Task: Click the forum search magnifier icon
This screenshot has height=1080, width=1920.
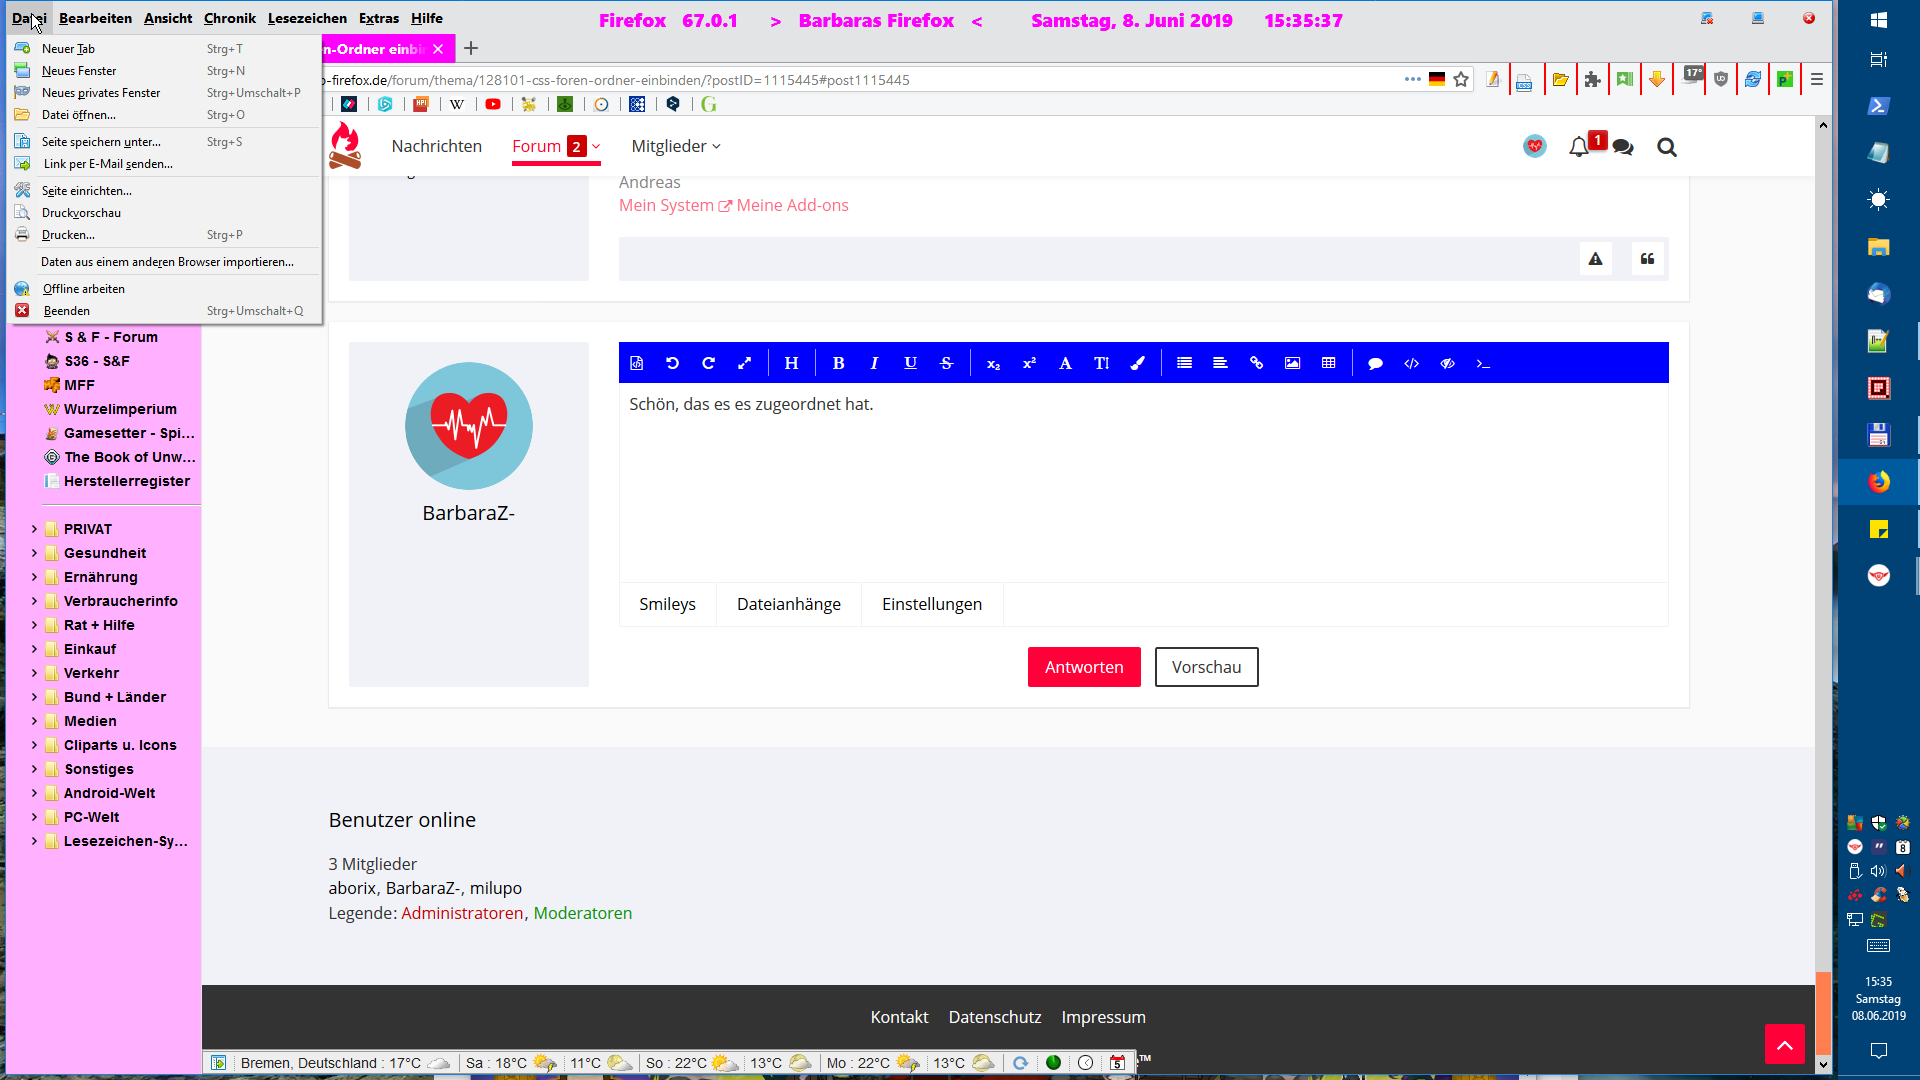Action: coord(1666,147)
